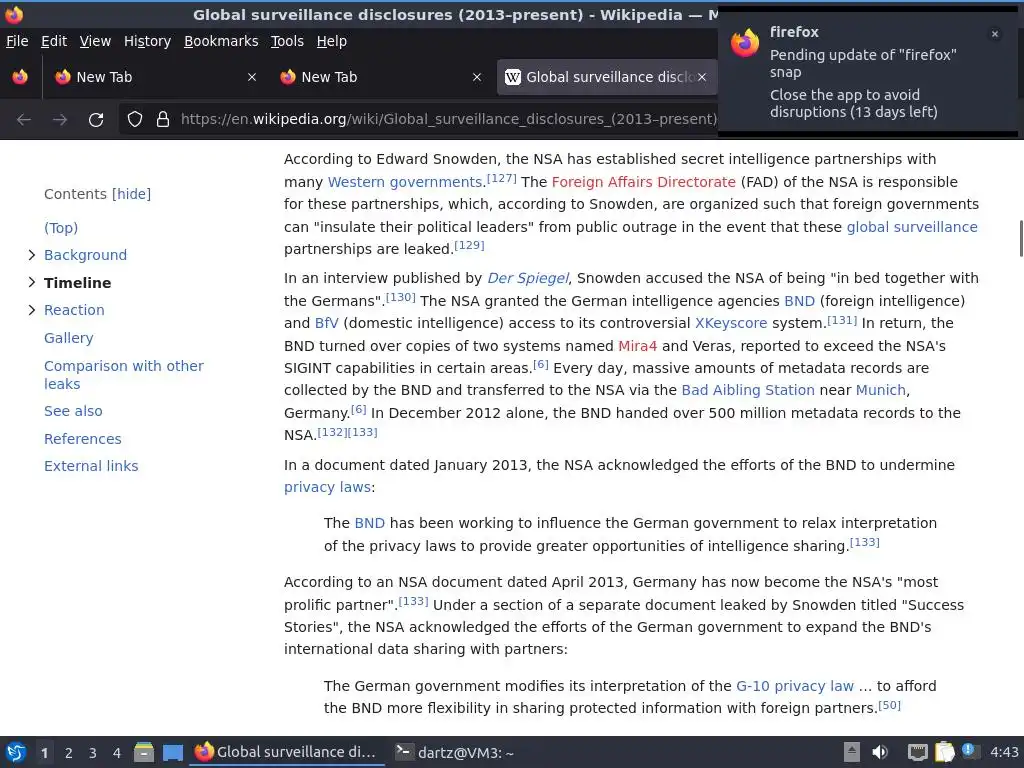The height and width of the screenshot is (768, 1024).
Task: Switch to workspace 3
Action: [93, 753]
